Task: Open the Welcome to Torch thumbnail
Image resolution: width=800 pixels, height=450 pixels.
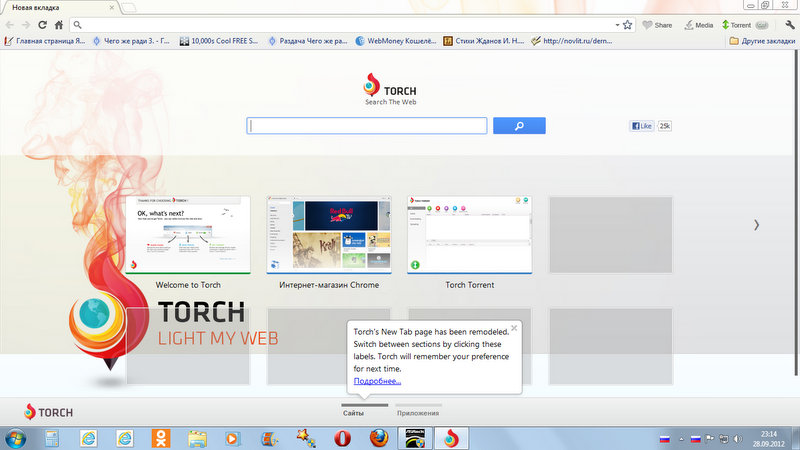Action: click(188, 235)
